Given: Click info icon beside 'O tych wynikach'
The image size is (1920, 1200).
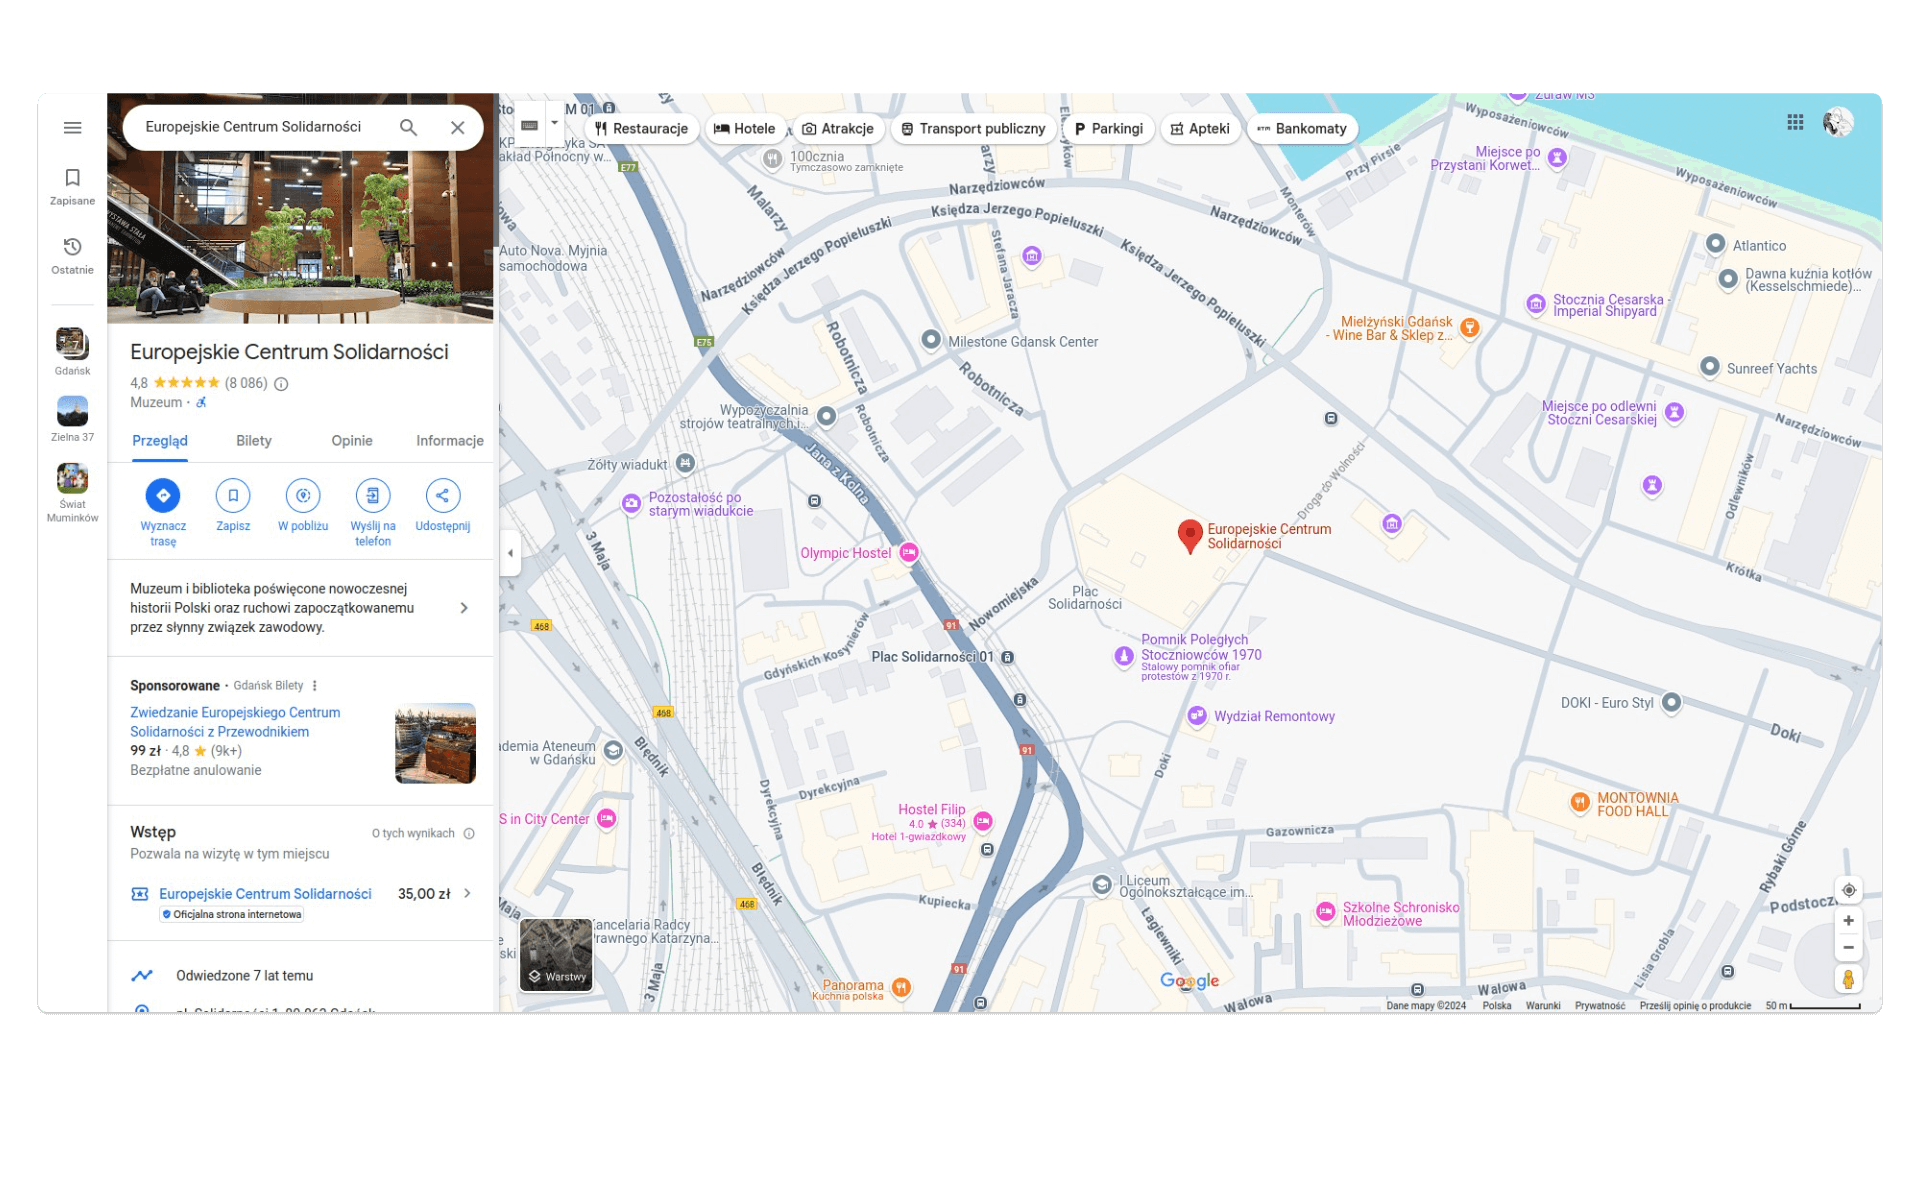Looking at the screenshot, I should [x=469, y=833].
